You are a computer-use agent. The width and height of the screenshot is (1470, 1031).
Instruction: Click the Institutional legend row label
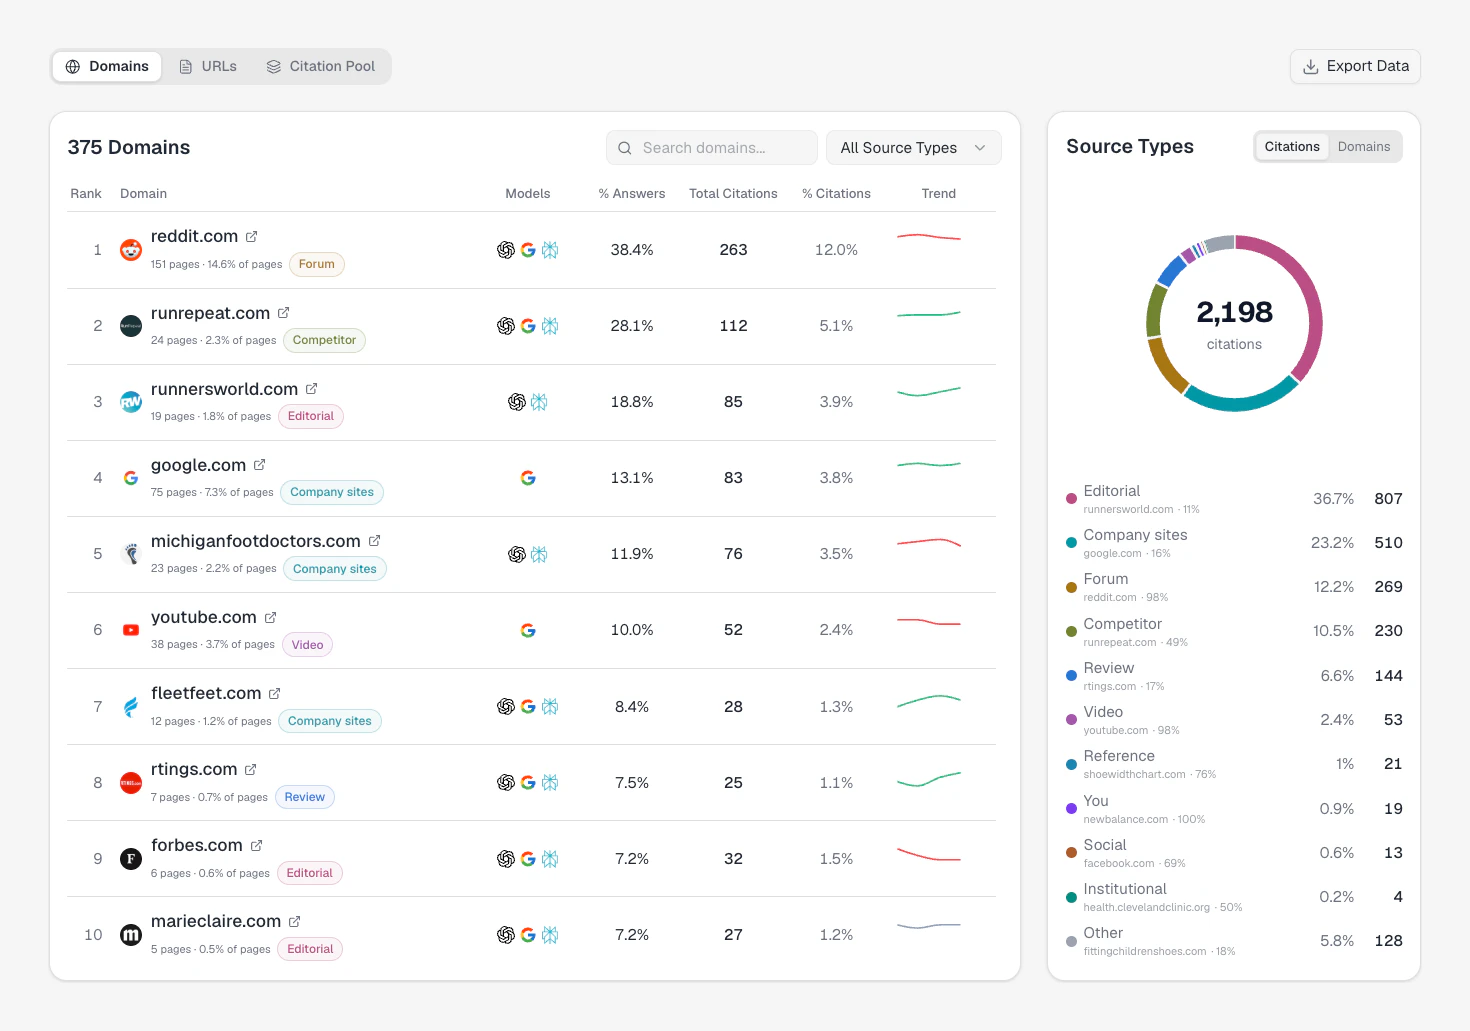(1125, 889)
